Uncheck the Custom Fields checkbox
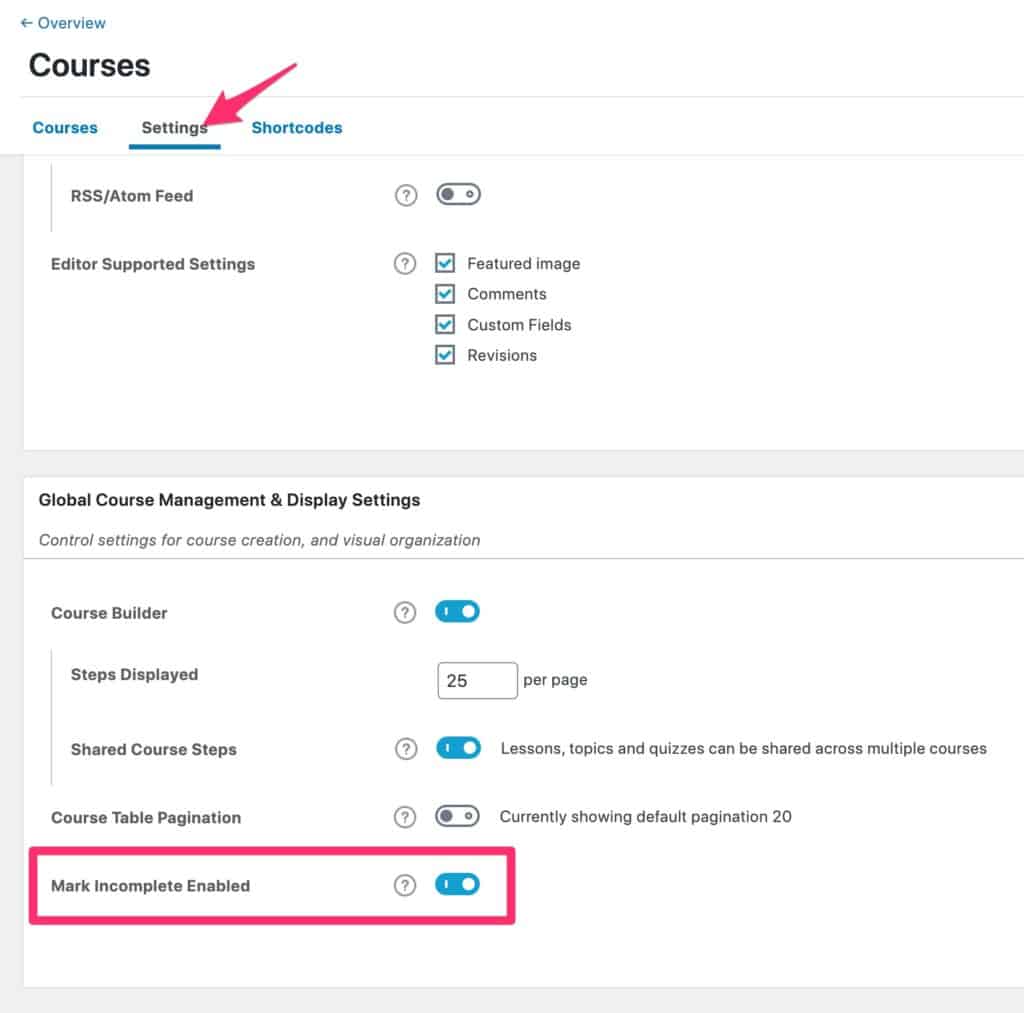The height and width of the screenshot is (1013, 1024). pos(445,325)
